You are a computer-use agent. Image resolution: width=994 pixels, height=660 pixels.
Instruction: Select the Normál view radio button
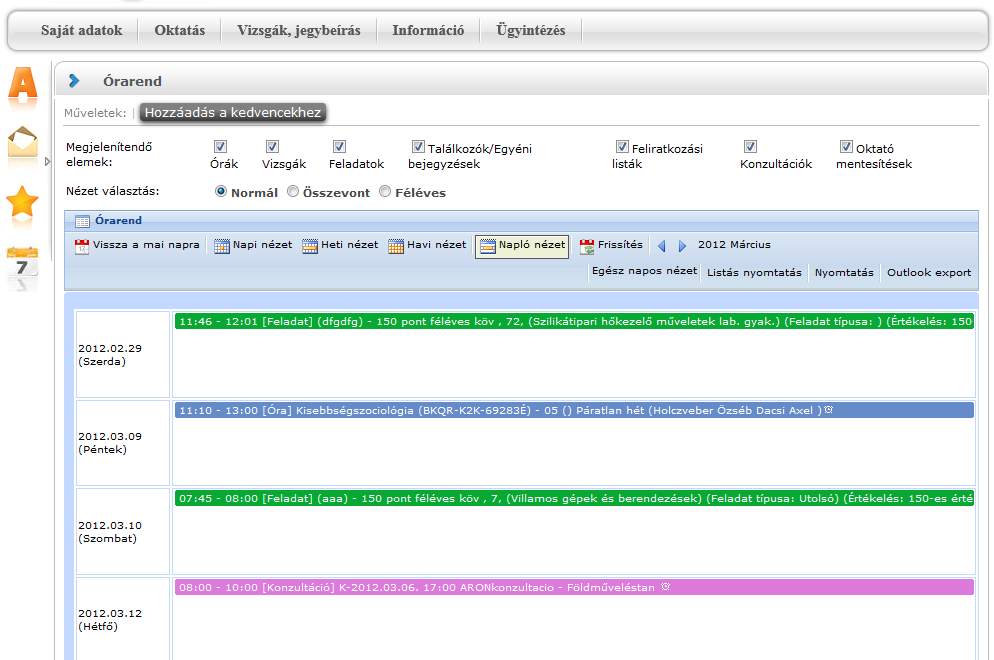(x=221, y=191)
